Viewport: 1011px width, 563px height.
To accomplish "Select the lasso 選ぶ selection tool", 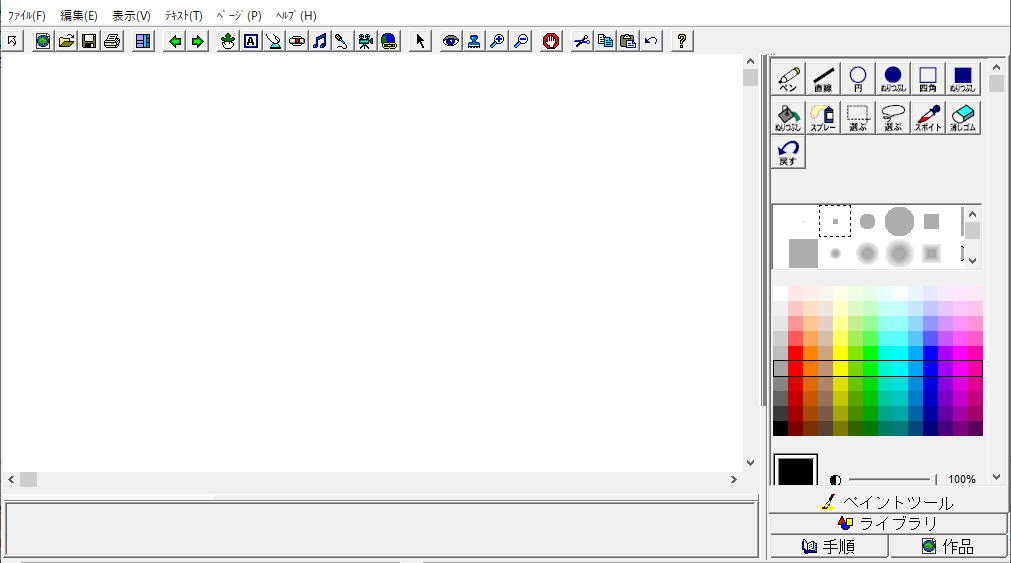I will pos(893,117).
